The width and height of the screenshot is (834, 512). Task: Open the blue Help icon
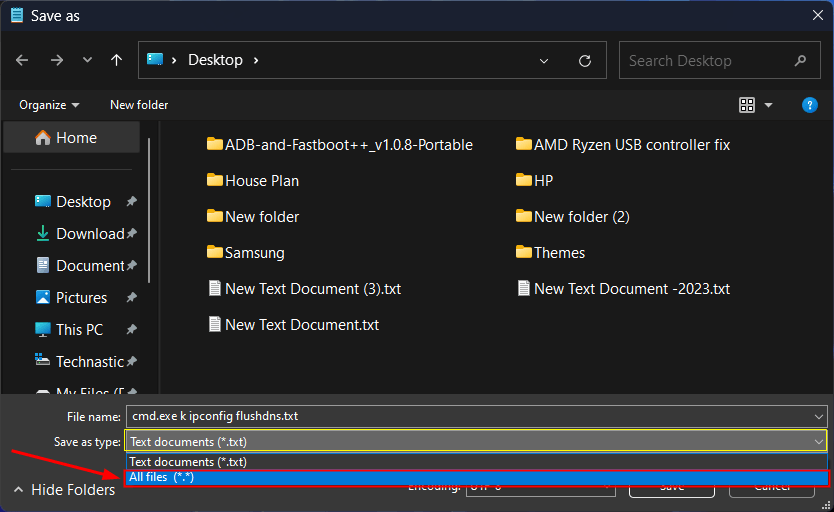click(x=809, y=105)
